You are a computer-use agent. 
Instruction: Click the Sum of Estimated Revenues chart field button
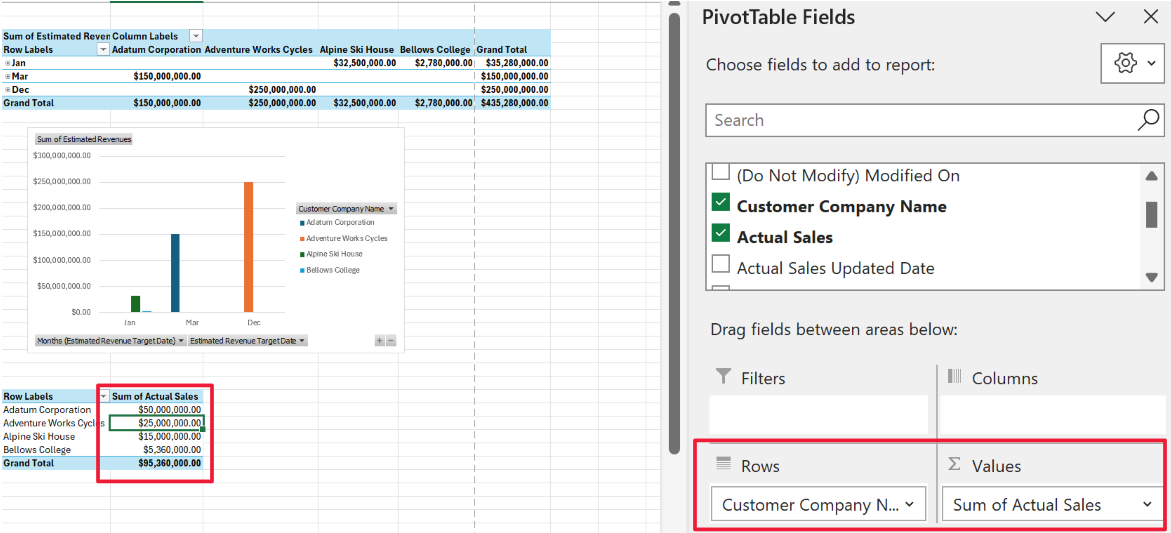coord(84,140)
